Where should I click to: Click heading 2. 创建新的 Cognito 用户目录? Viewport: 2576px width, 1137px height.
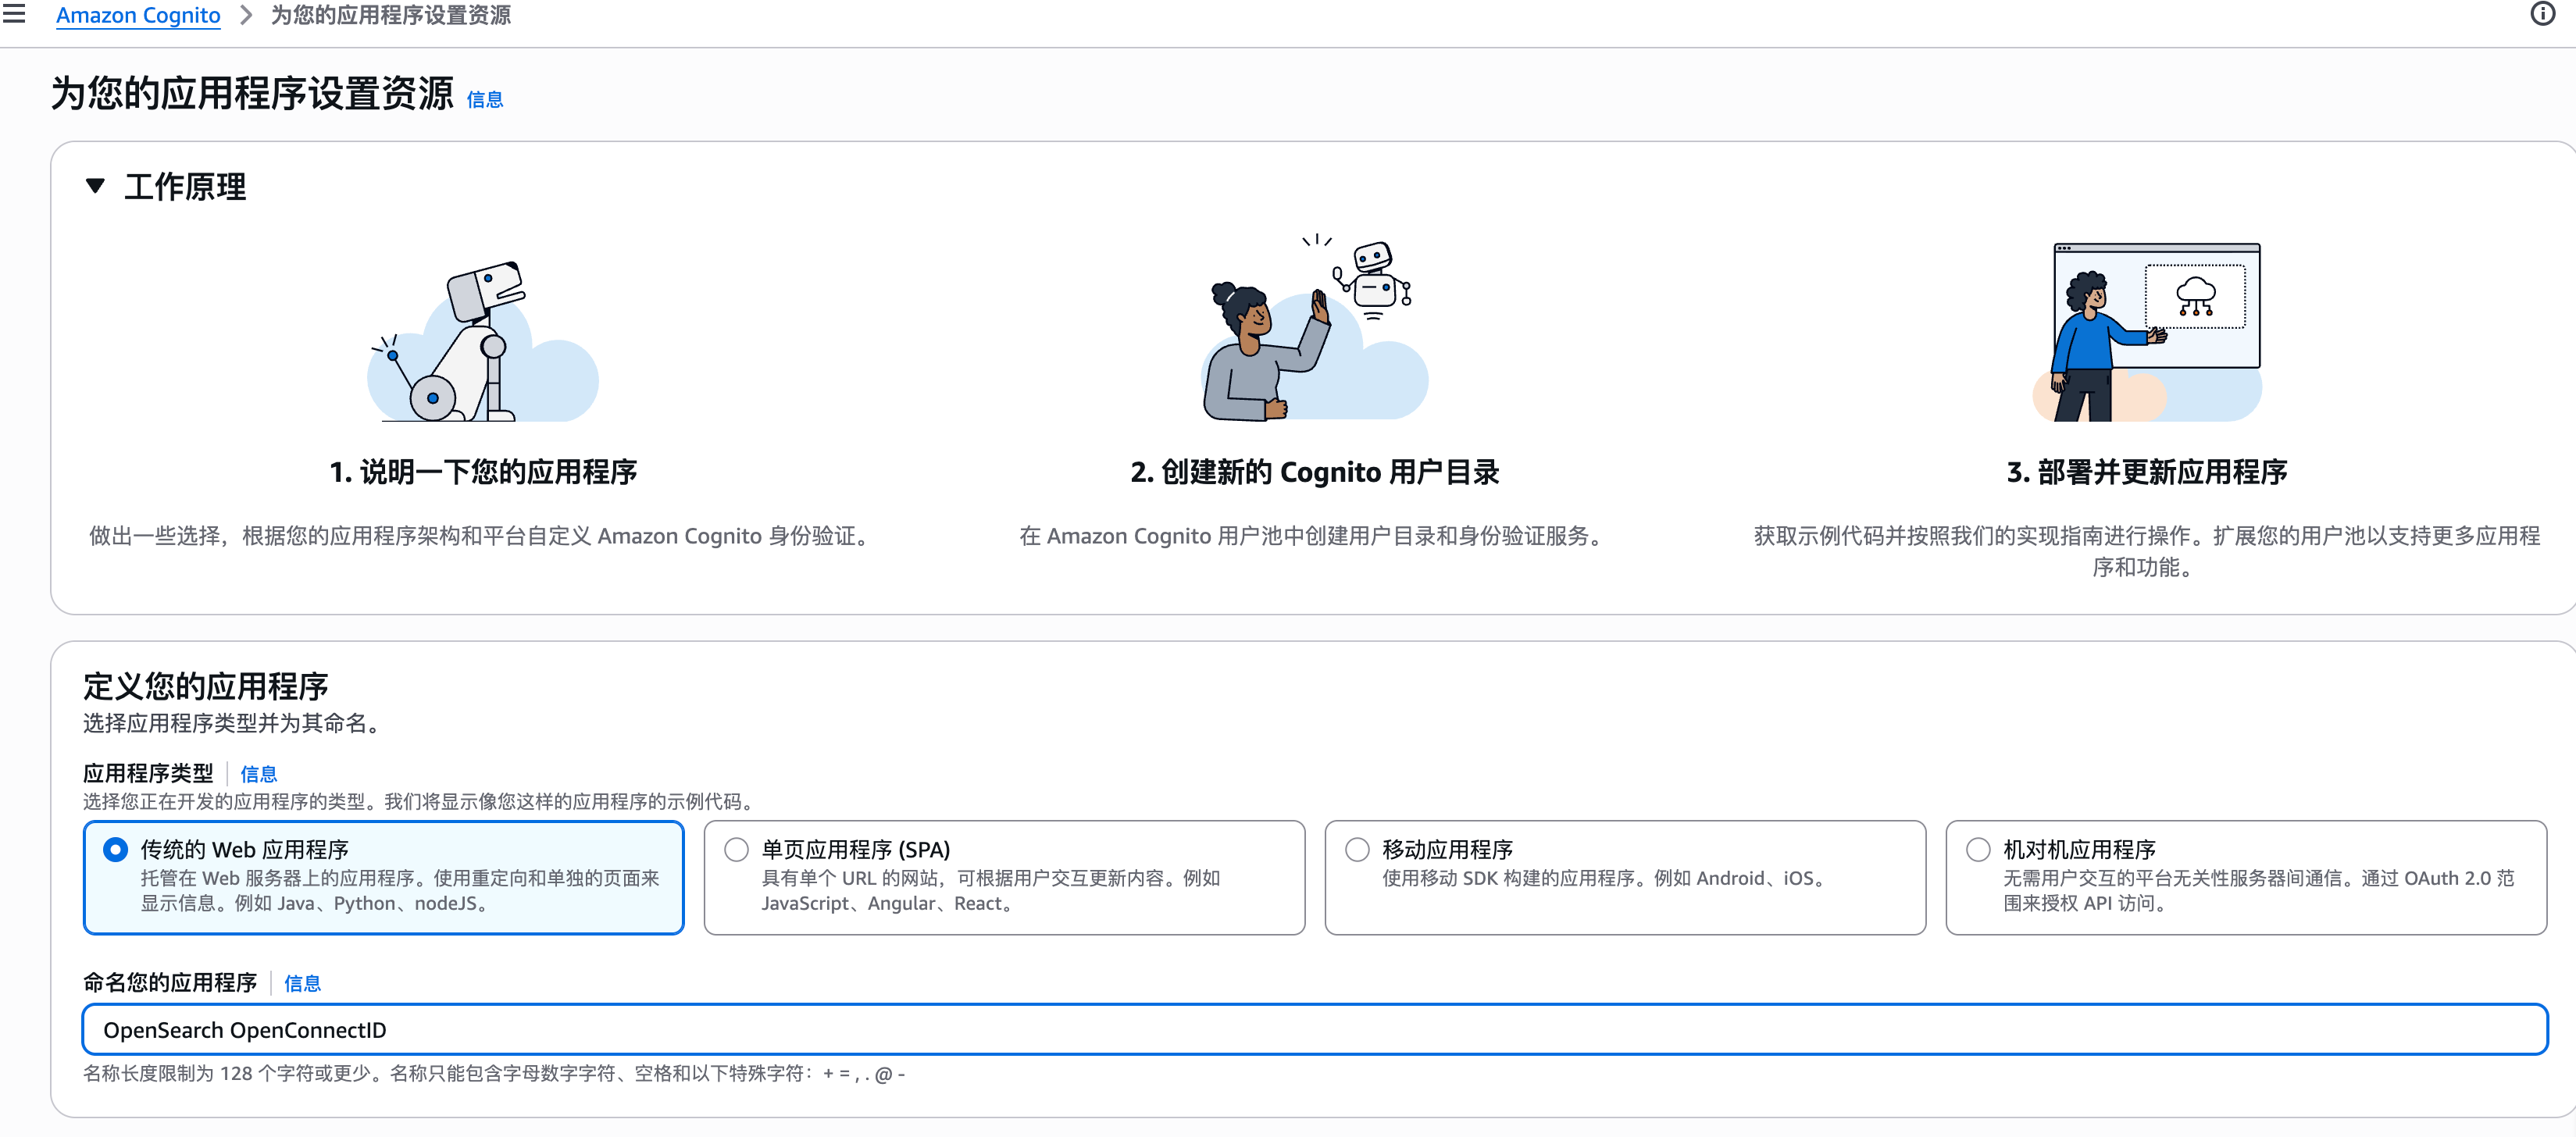click(1314, 472)
